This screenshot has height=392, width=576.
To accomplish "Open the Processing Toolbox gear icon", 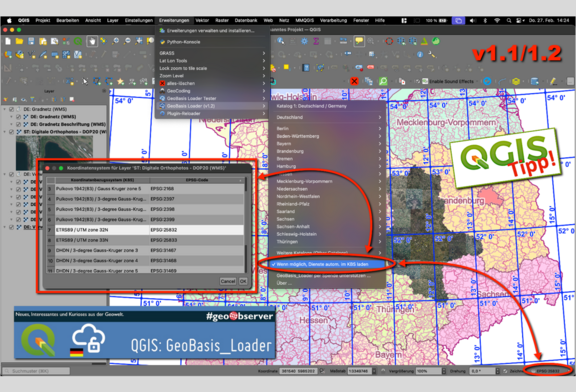I will [x=304, y=42].
